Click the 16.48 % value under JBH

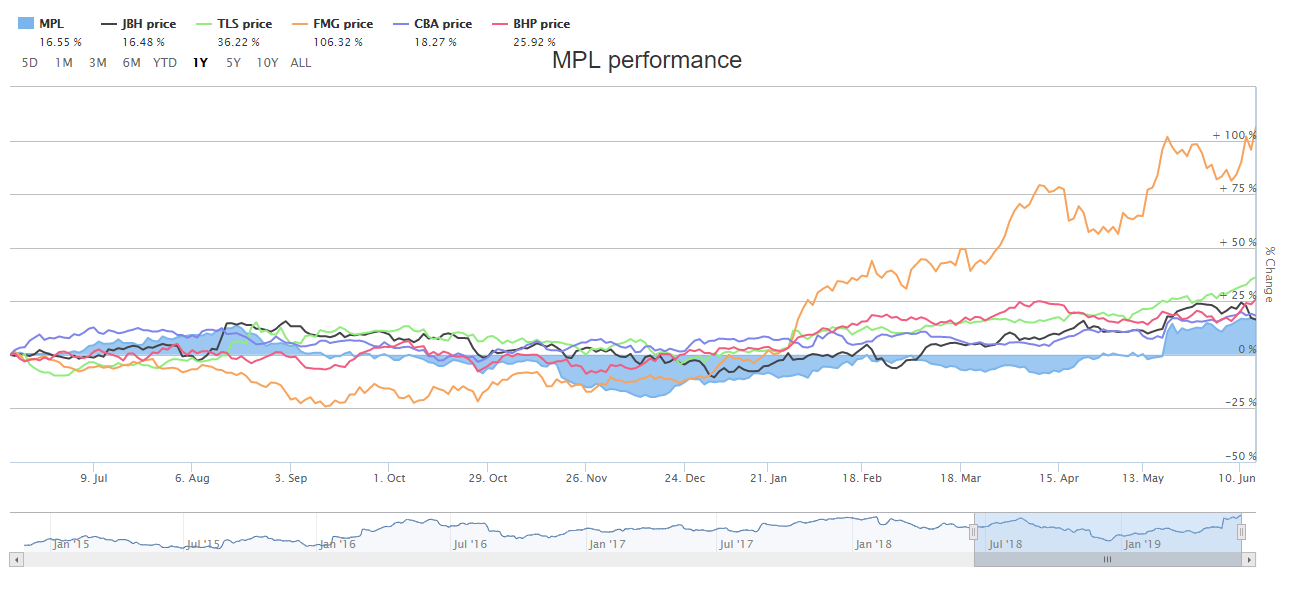pyautogui.click(x=145, y=42)
